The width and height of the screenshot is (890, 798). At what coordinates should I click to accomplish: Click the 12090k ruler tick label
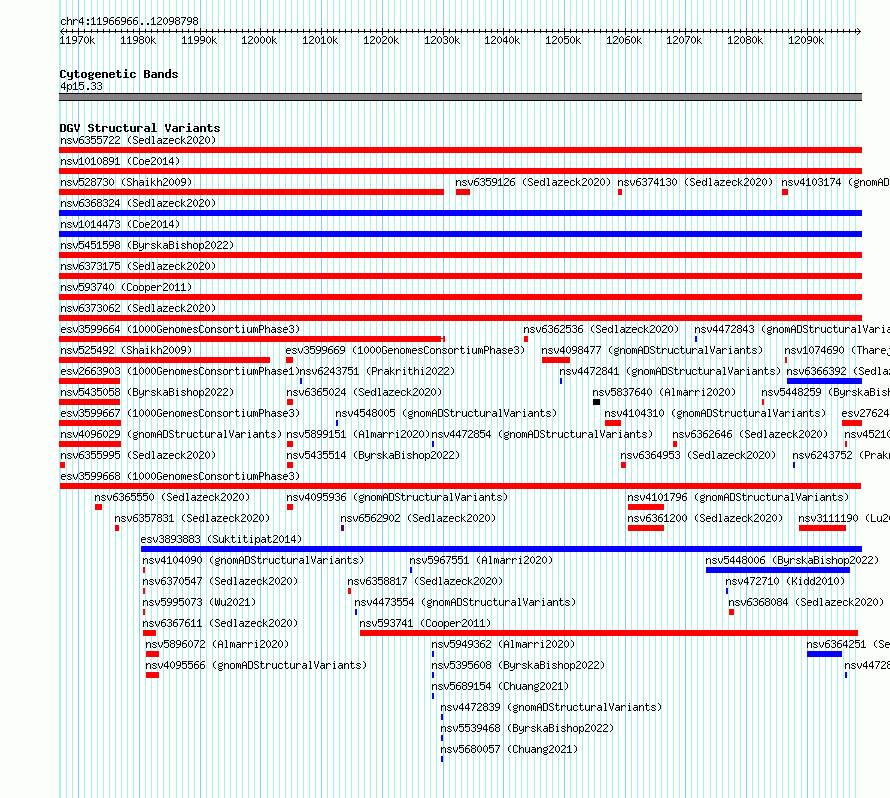click(806, 40)
